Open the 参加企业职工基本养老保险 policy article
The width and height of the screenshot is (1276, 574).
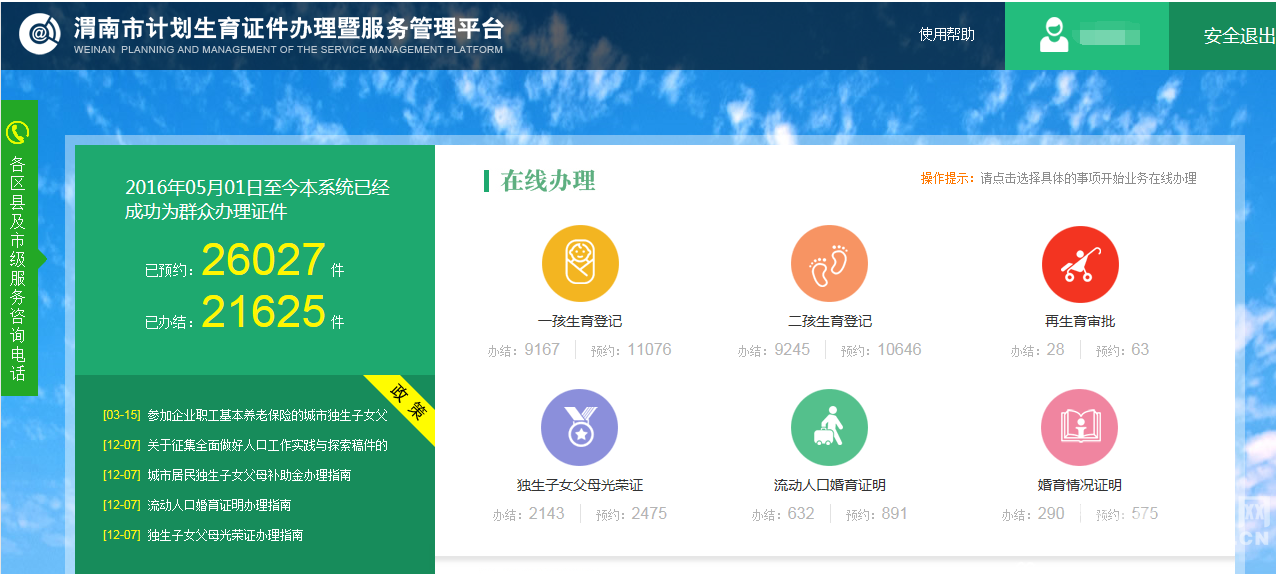(266, 415)
